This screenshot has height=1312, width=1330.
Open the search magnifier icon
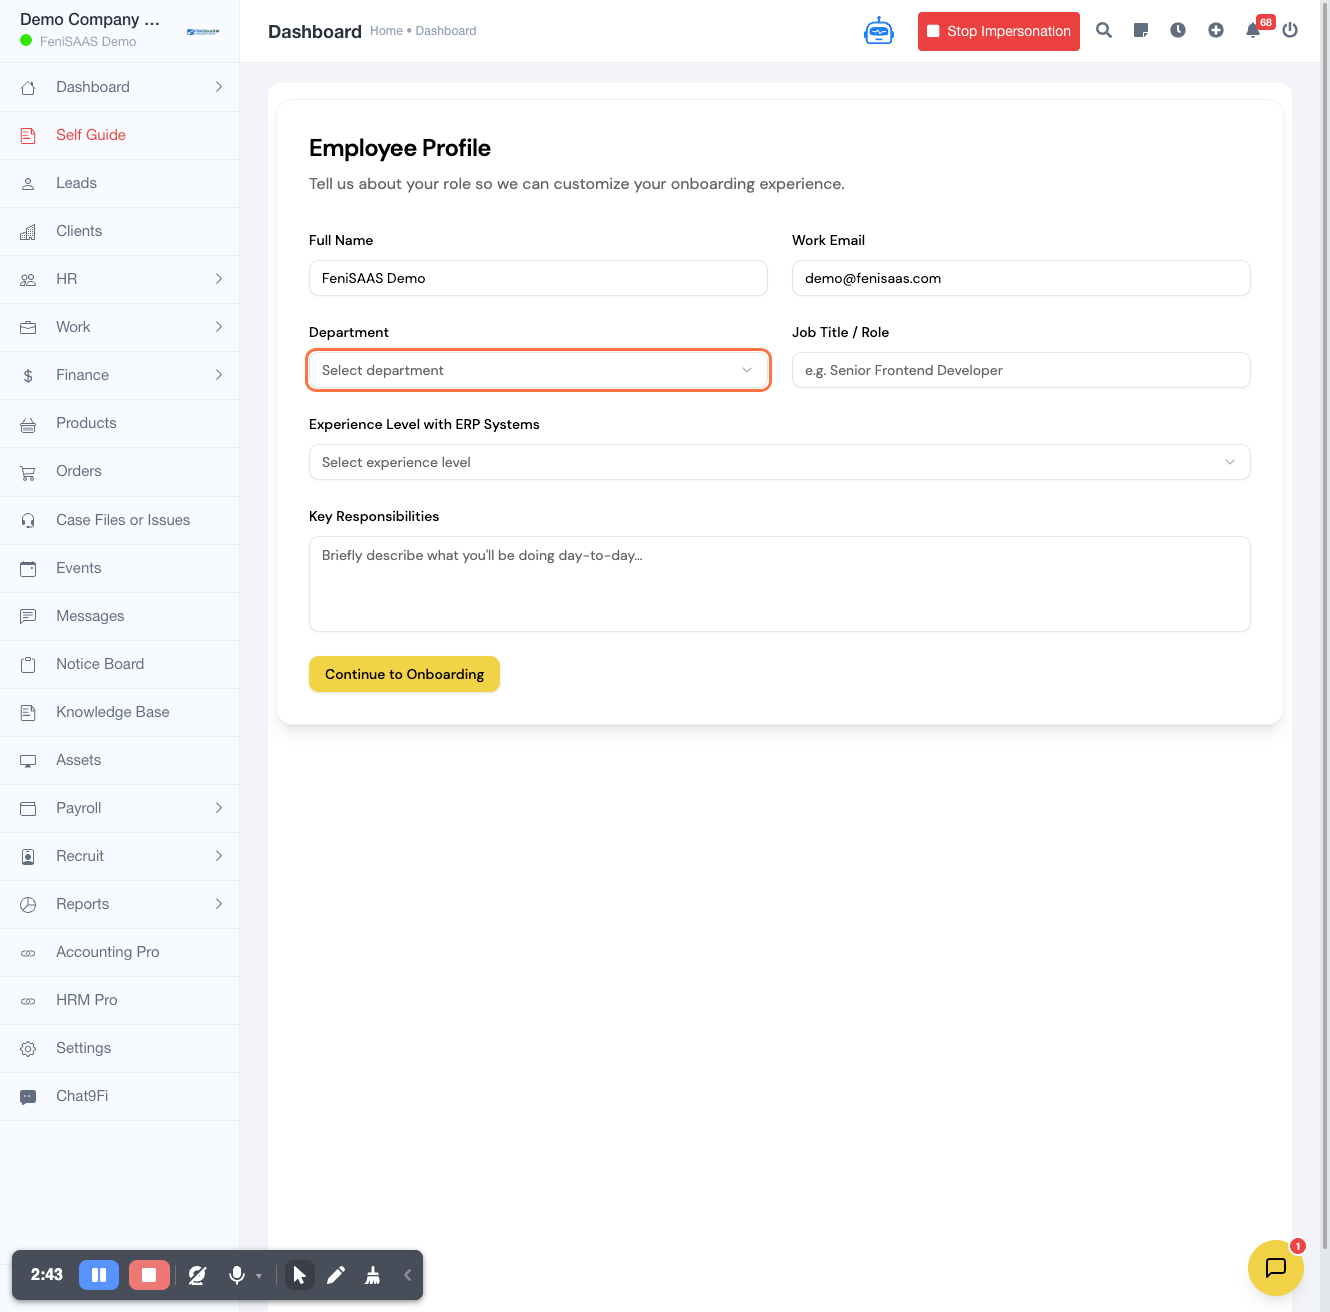(1104, 31)
